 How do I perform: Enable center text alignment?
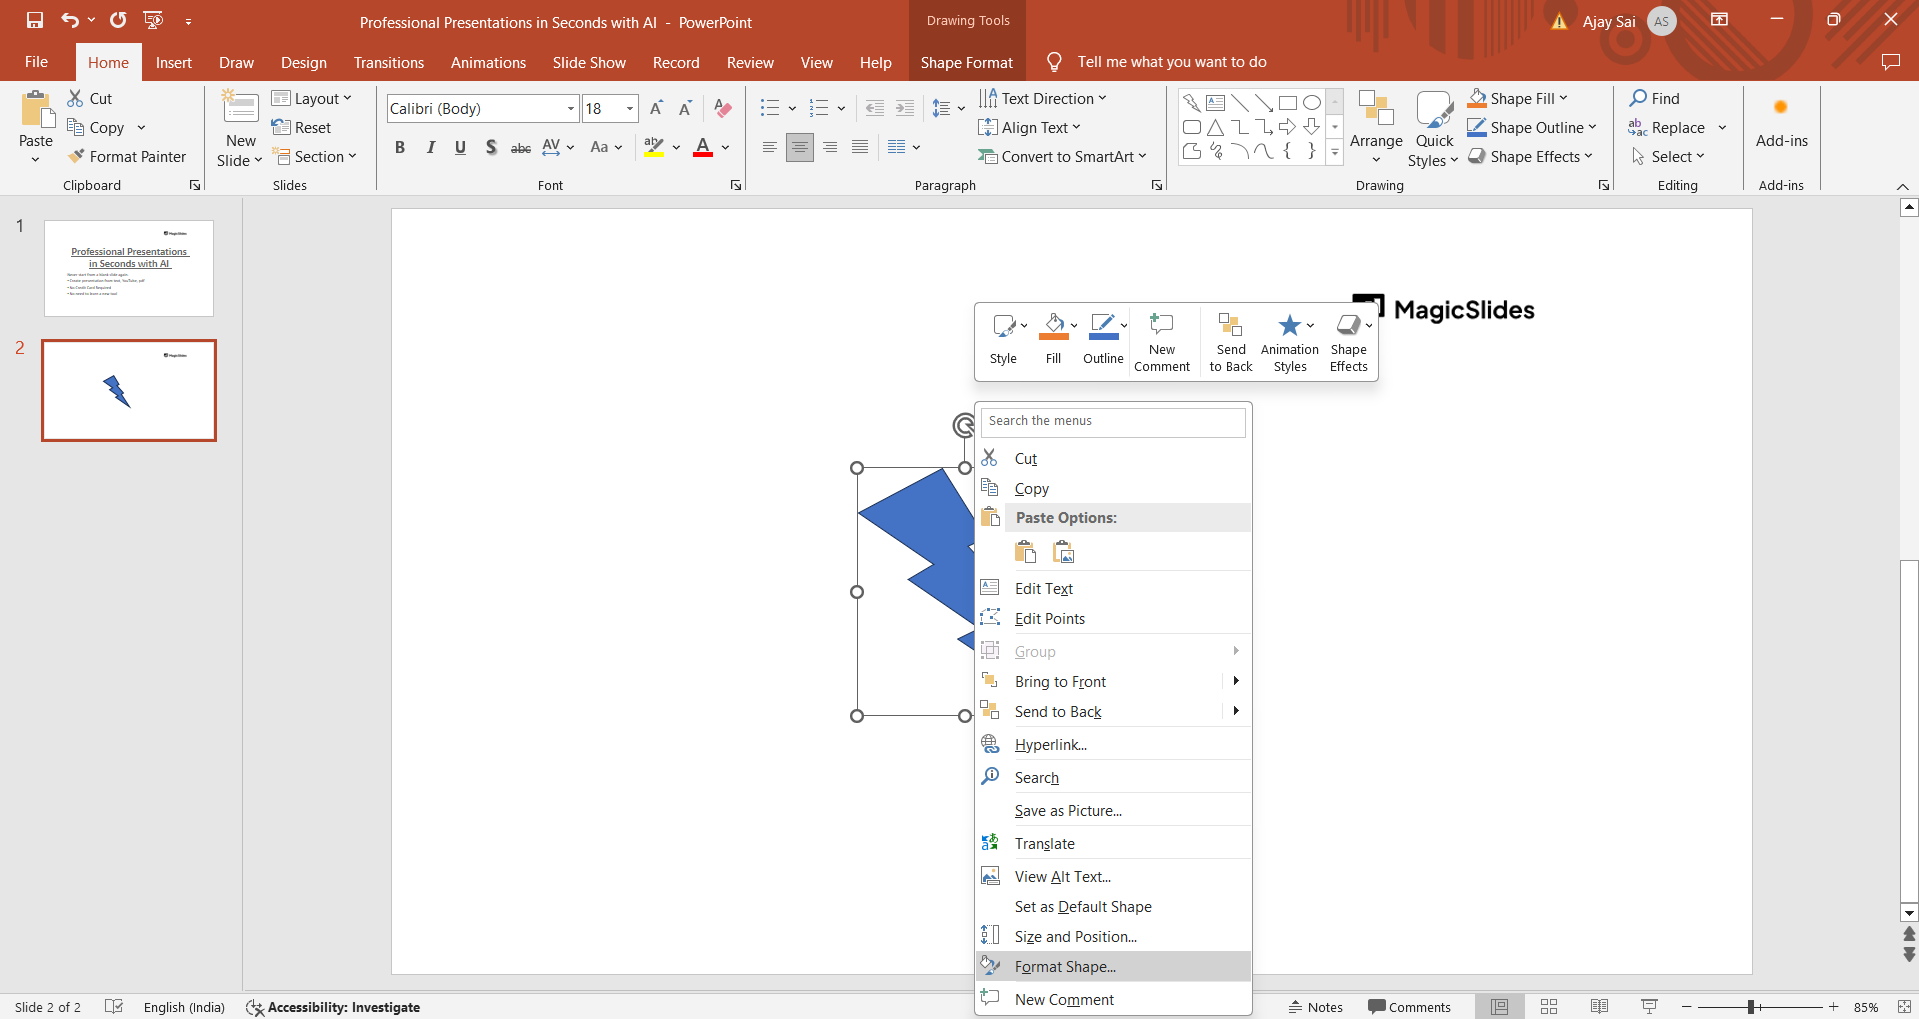799,148
